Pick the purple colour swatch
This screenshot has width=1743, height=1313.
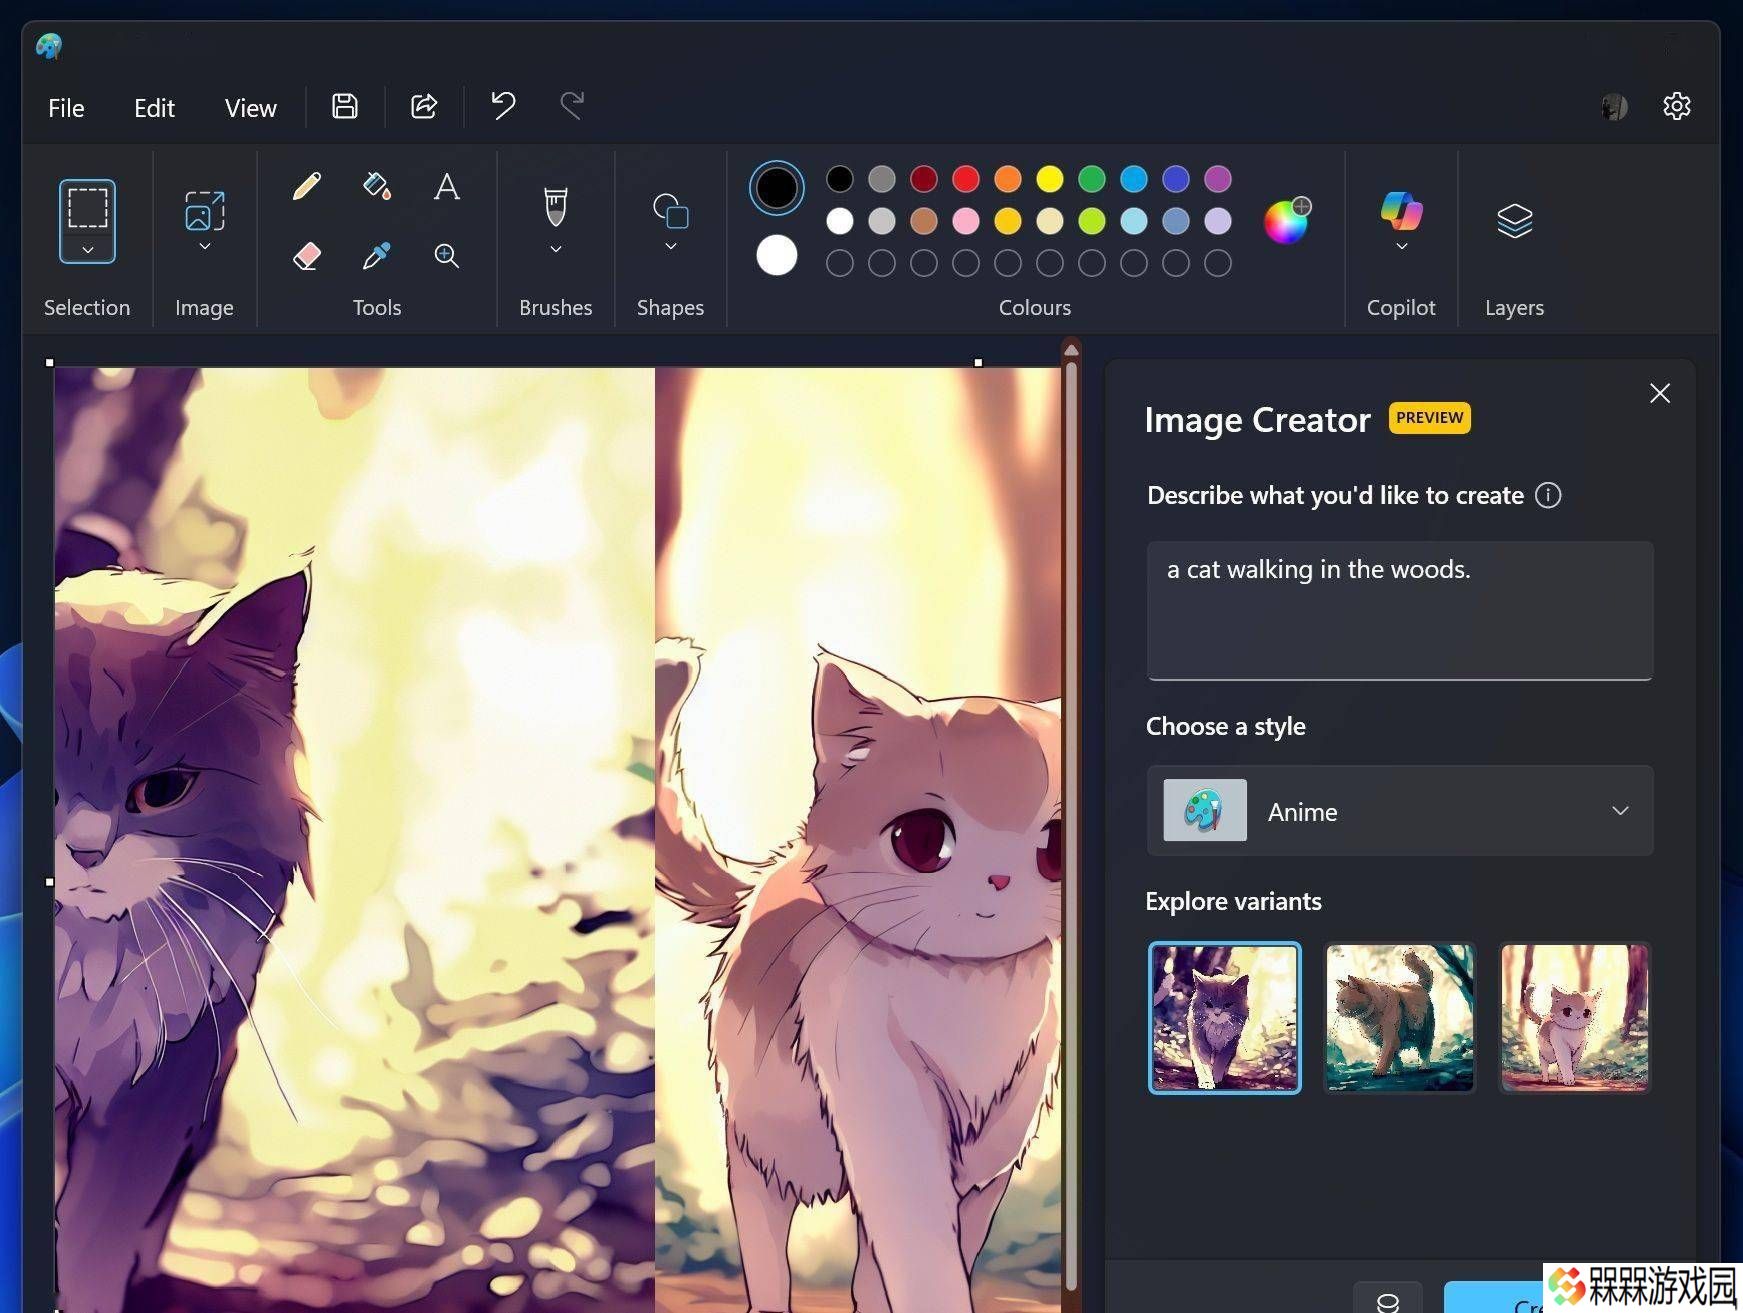1218,179
